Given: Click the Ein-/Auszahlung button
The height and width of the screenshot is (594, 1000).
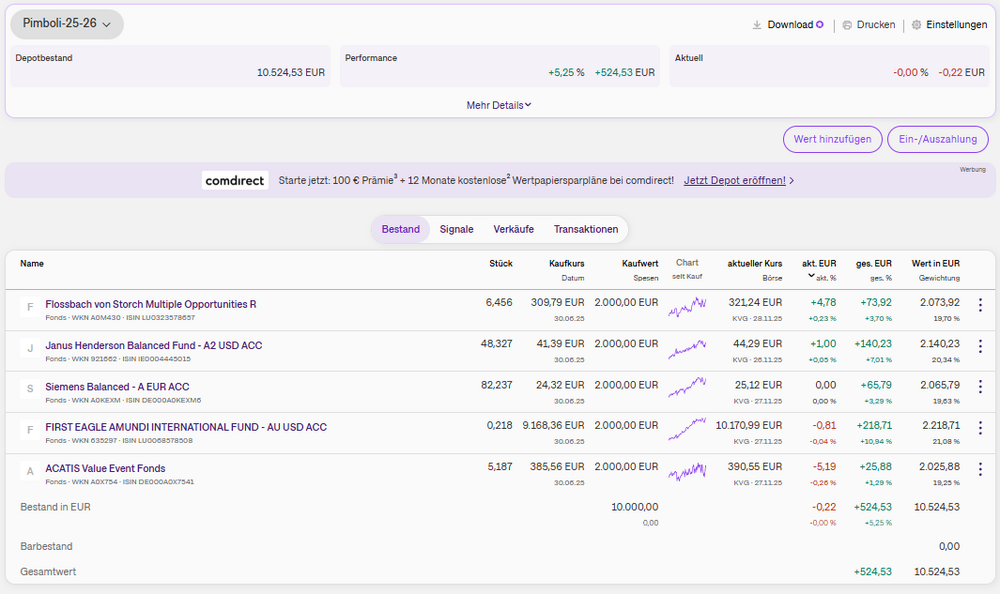Looking at the screenshot, I should [937, 139].
